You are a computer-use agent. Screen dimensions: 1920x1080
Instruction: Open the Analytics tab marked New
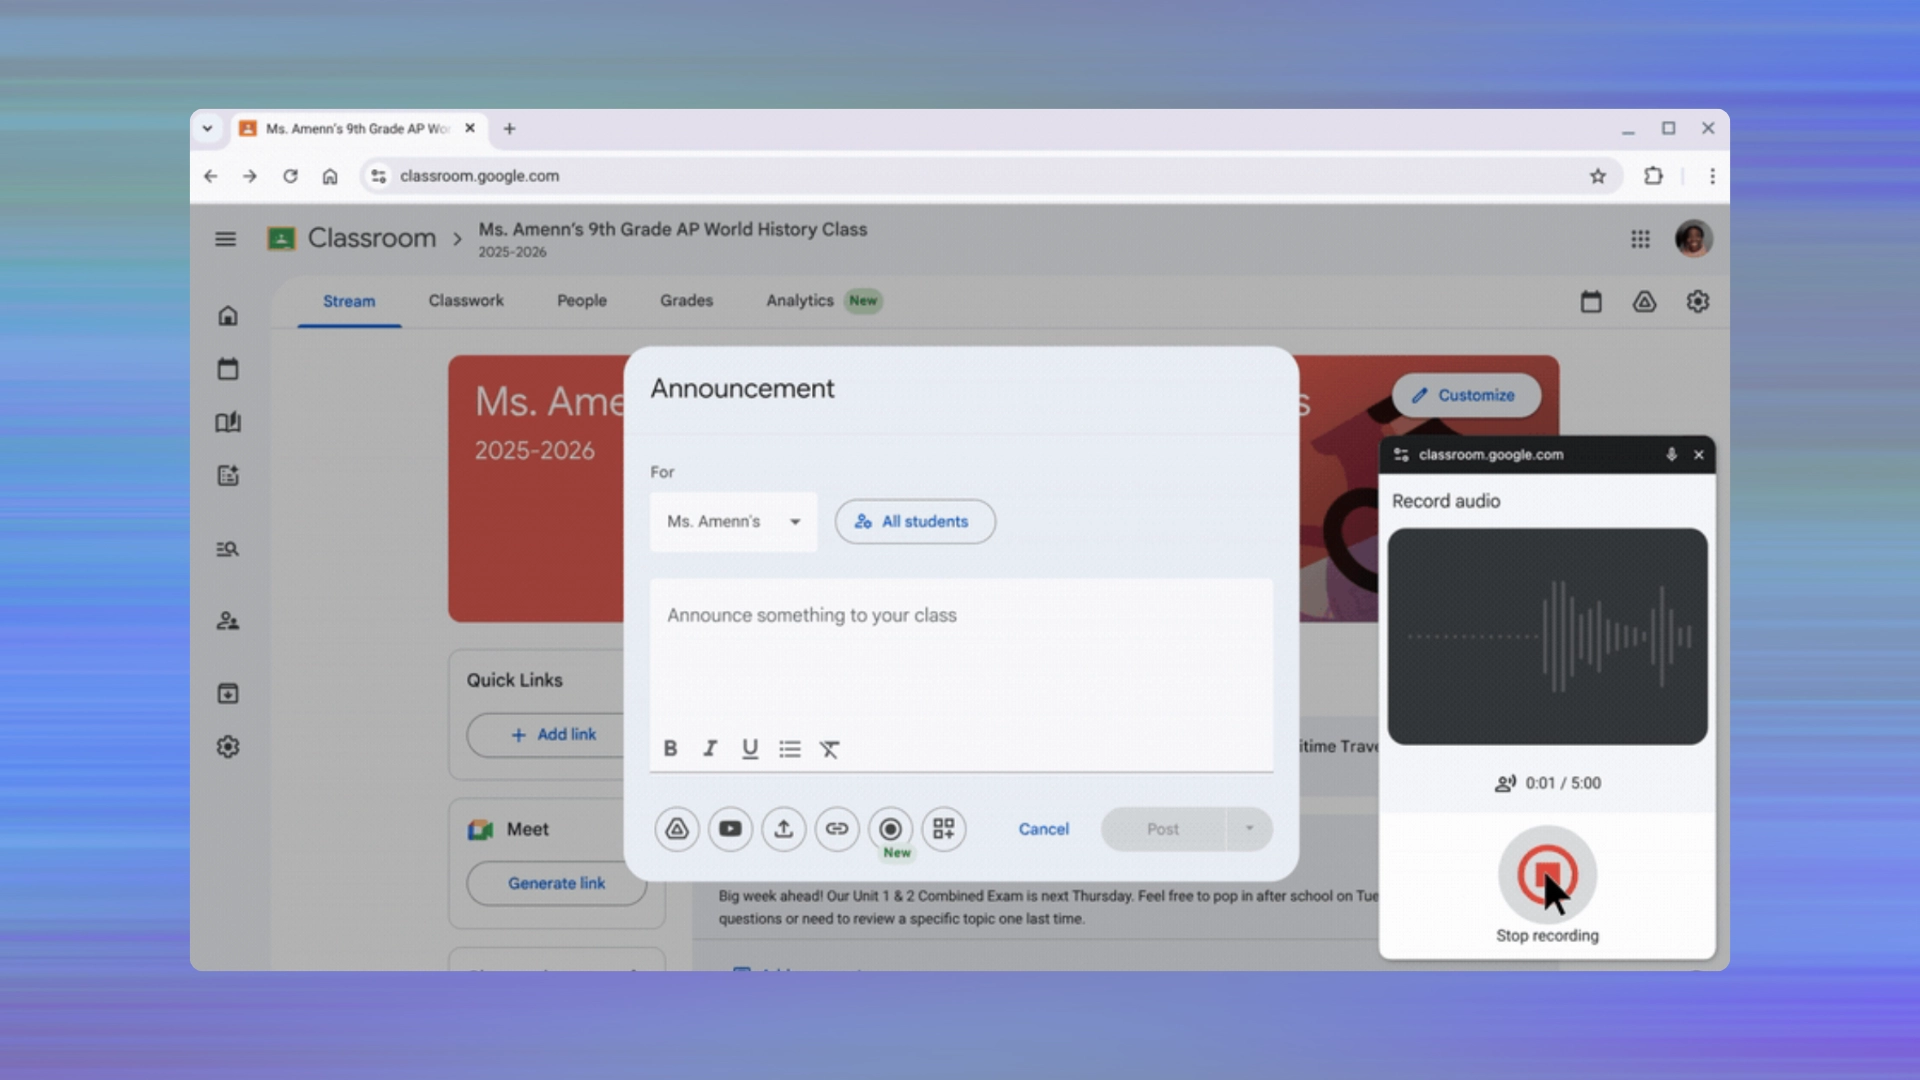click(799, 301)
